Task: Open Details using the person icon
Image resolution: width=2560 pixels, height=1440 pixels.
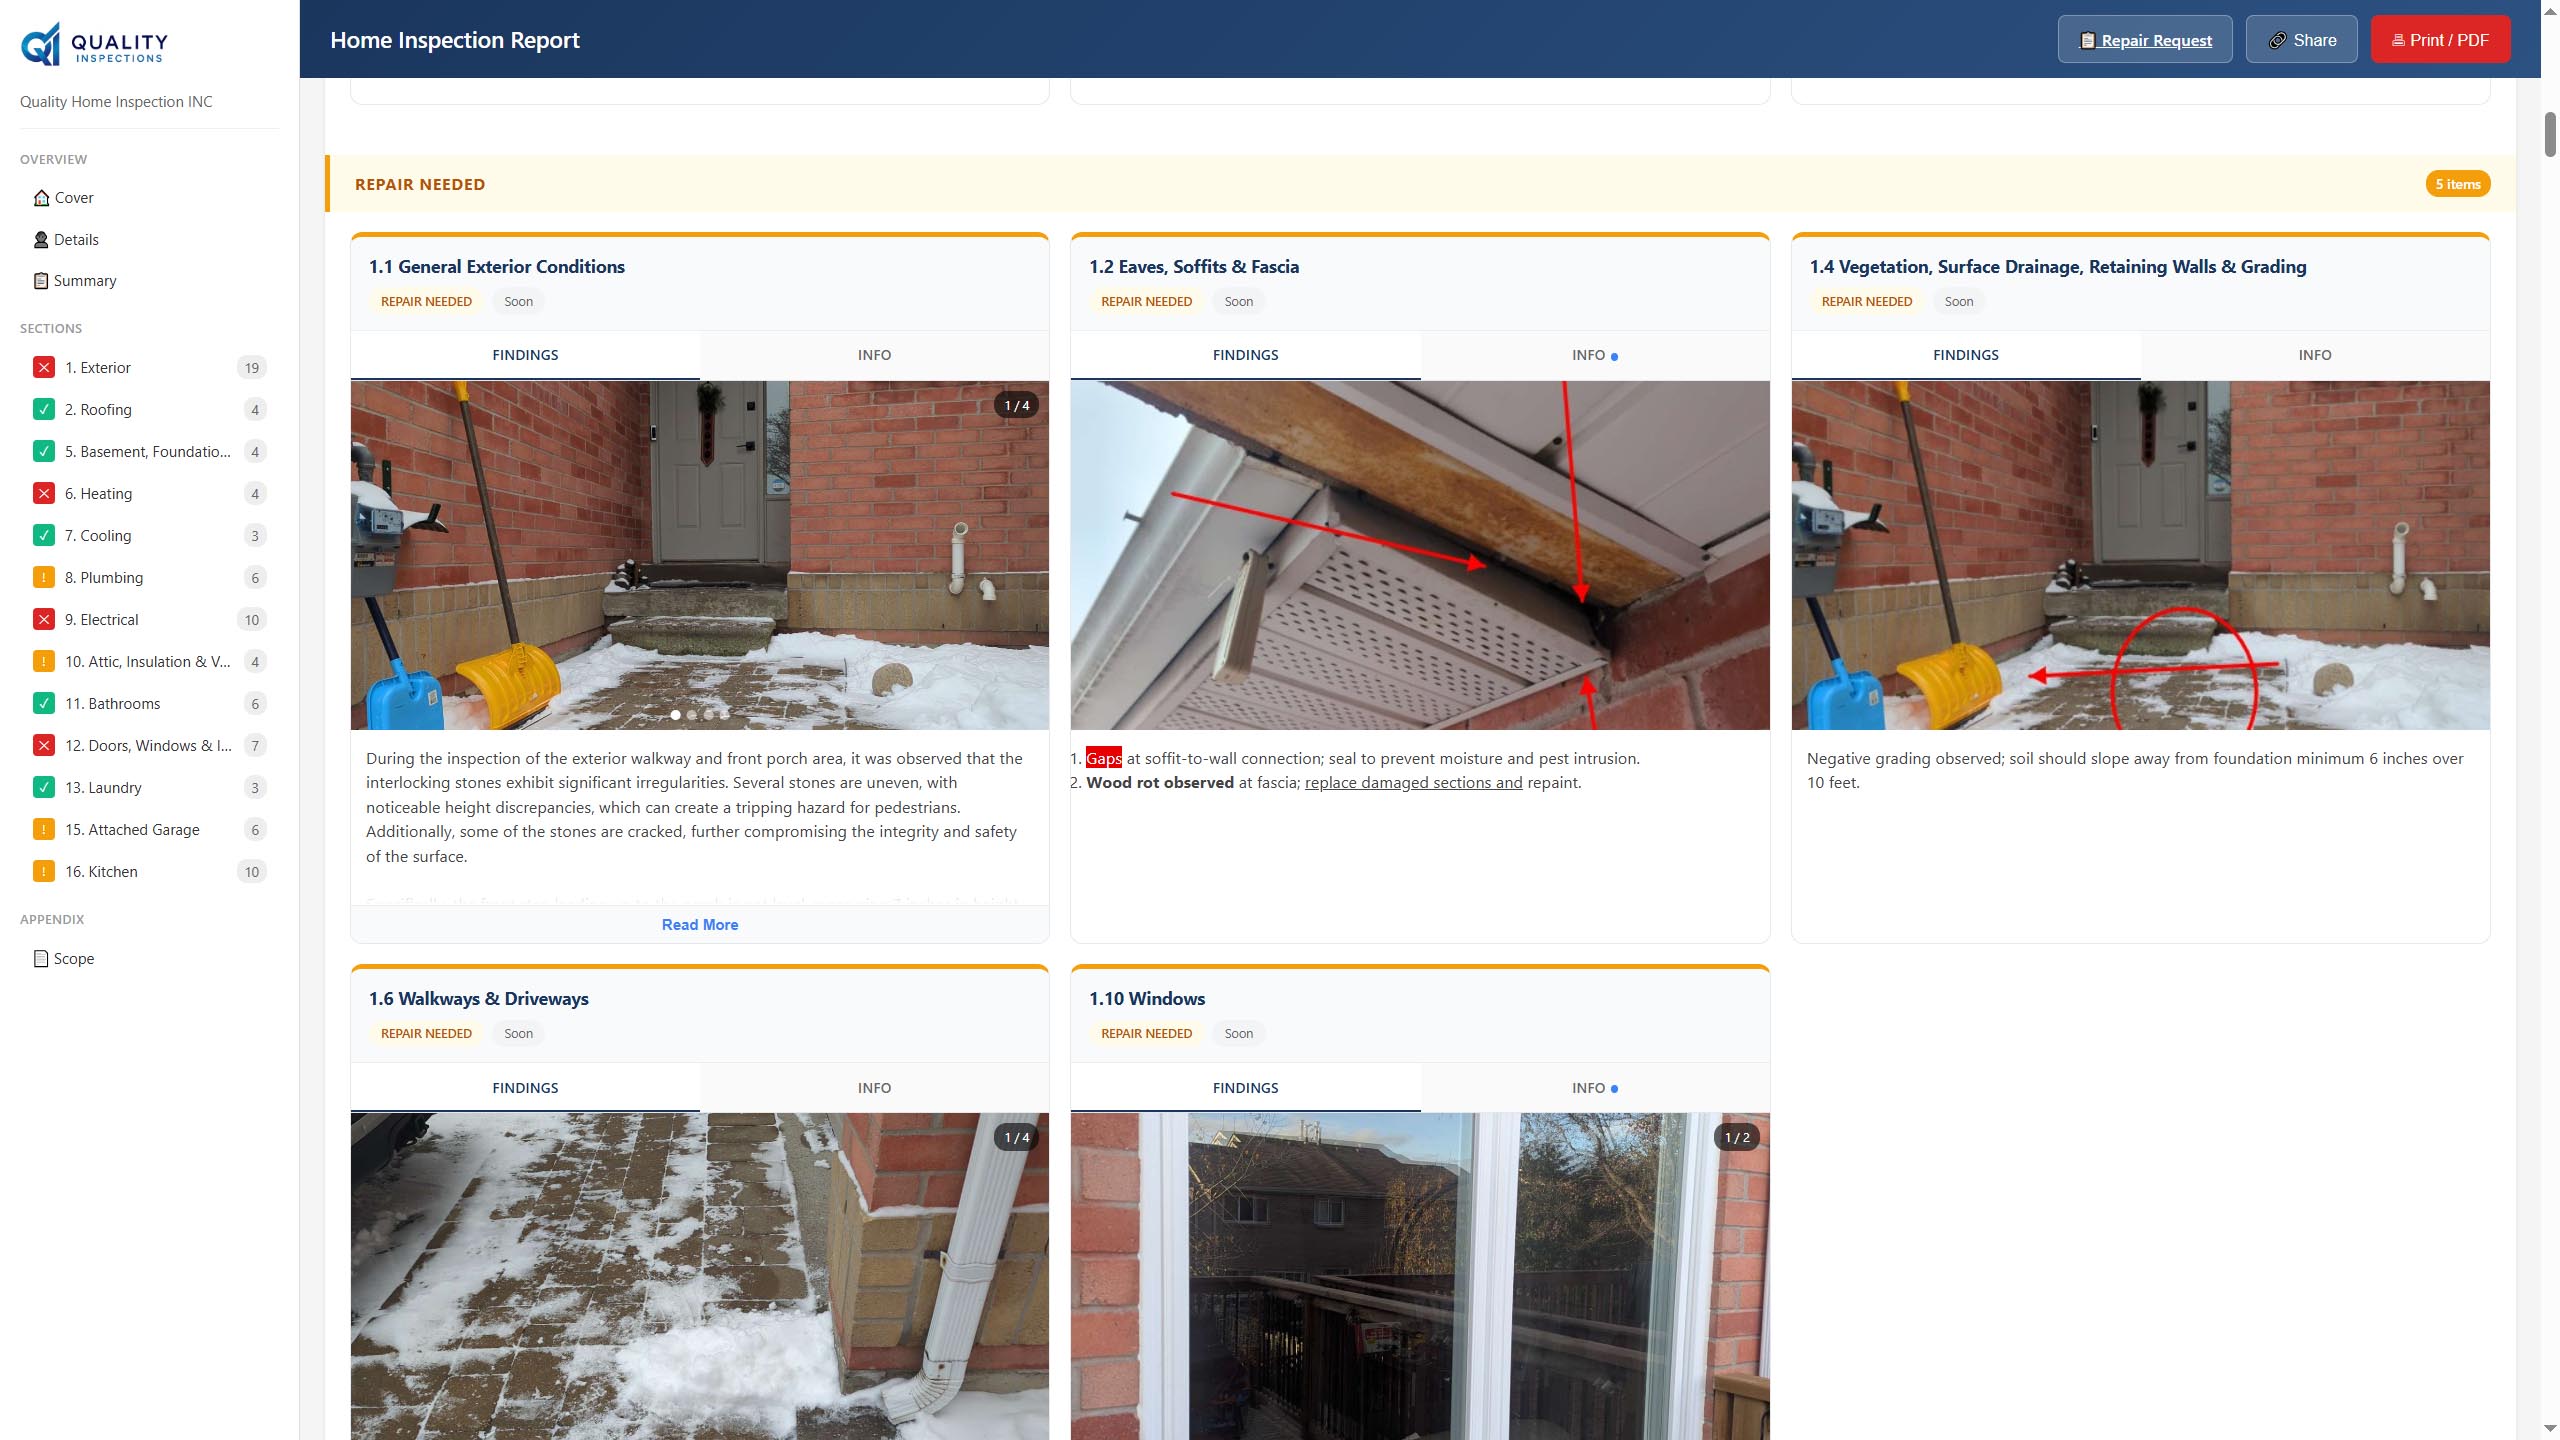Action: point(41,239)
